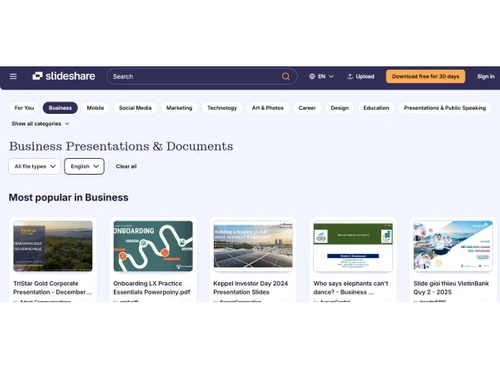The image size is (500, 375).
Task: Open the EN language dropdown
Action: click(x=321, y=76)
